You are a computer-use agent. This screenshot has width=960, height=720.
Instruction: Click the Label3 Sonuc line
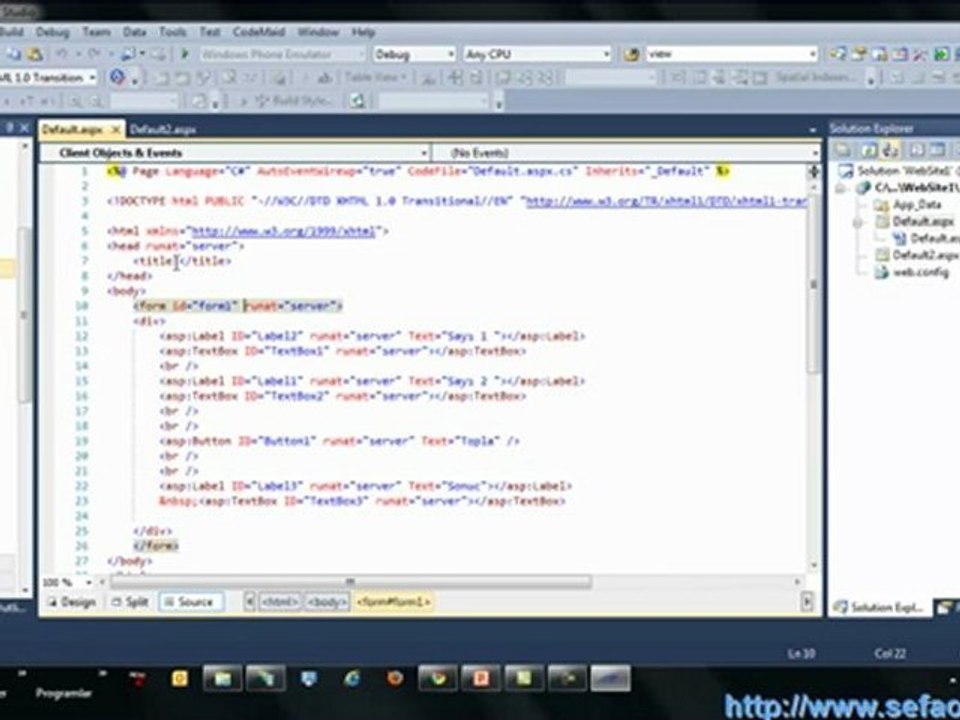(x=366, y=486)
